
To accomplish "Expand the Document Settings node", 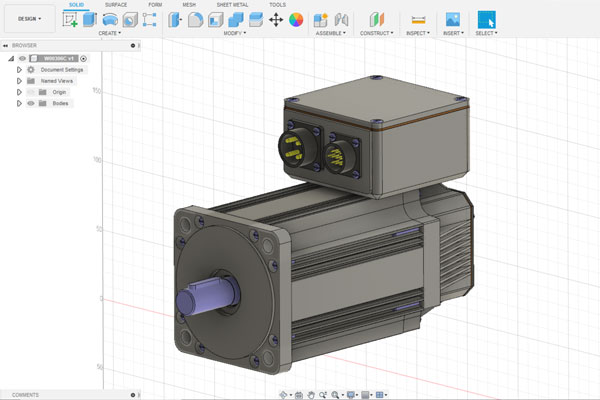I will 19,70.
